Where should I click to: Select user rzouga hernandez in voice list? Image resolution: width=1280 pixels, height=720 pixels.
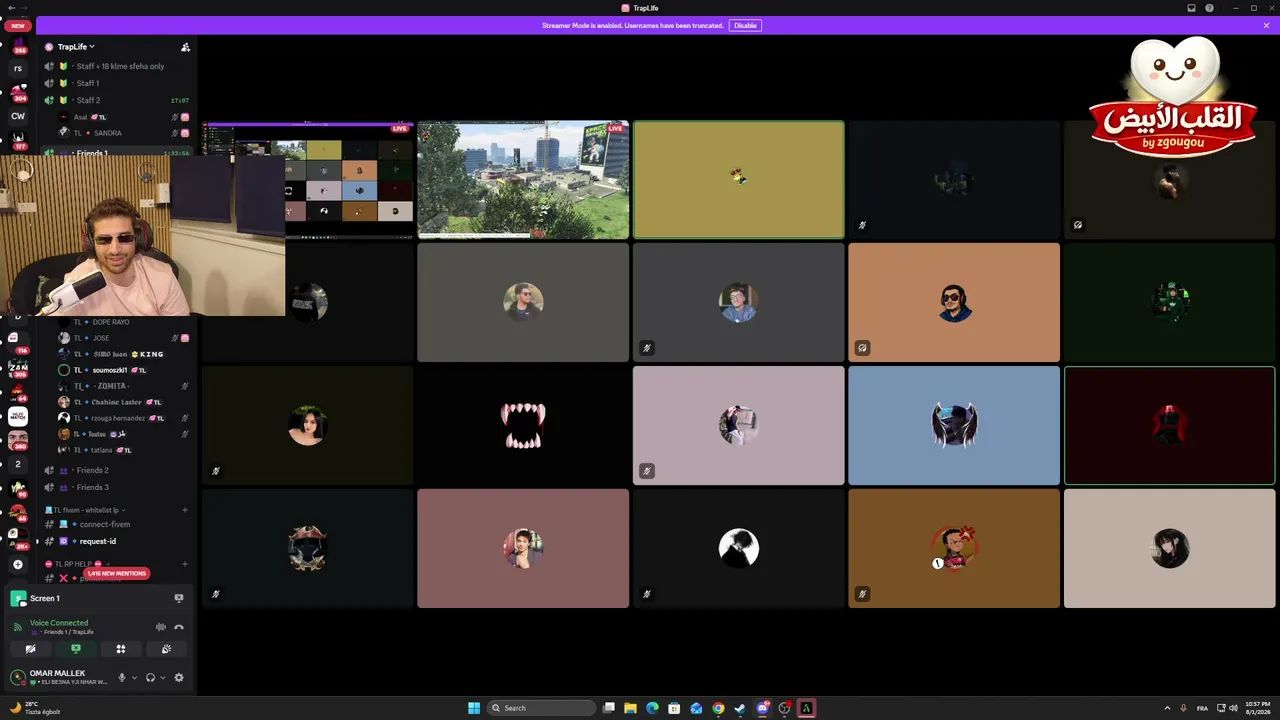point(120,418)
